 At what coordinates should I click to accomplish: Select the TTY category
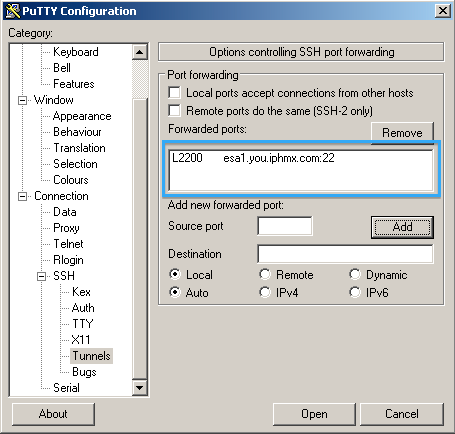(83, 324)
